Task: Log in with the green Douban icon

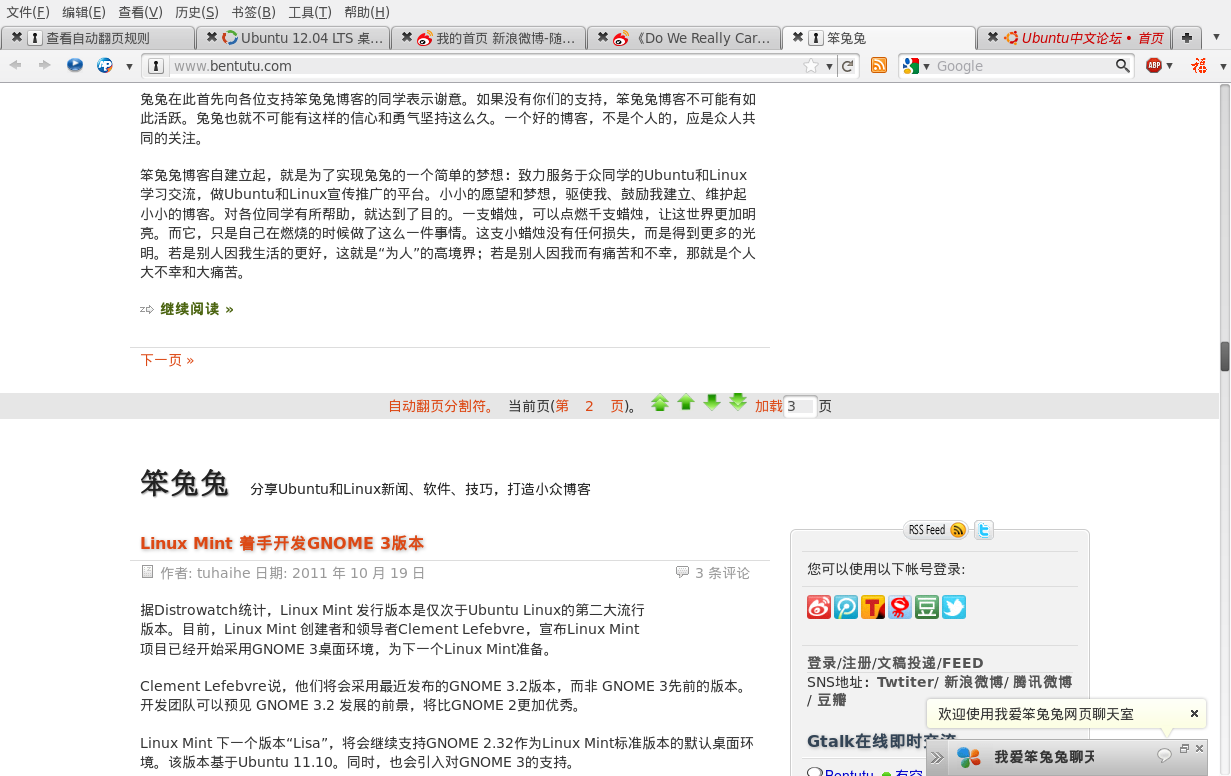Action: coord(927,607)
